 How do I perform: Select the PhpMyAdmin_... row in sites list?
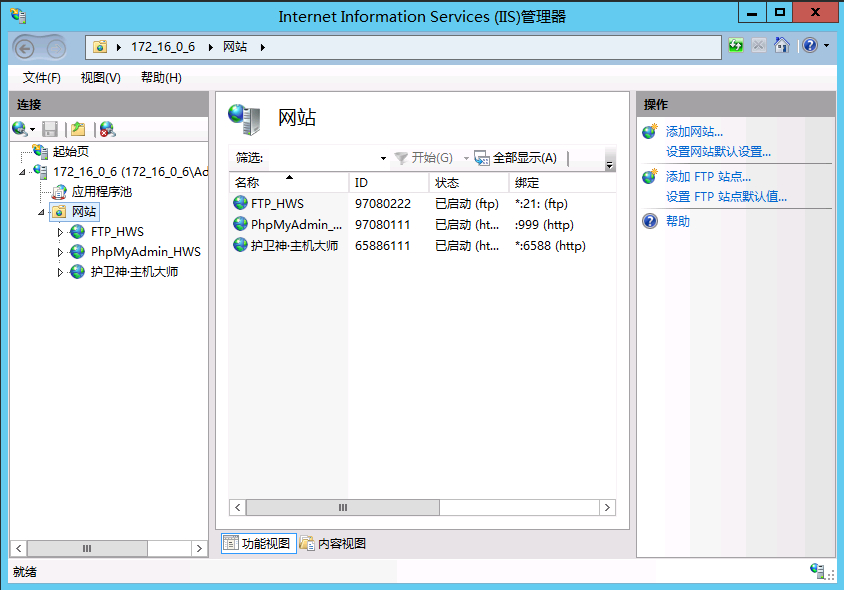pos(423,224)
